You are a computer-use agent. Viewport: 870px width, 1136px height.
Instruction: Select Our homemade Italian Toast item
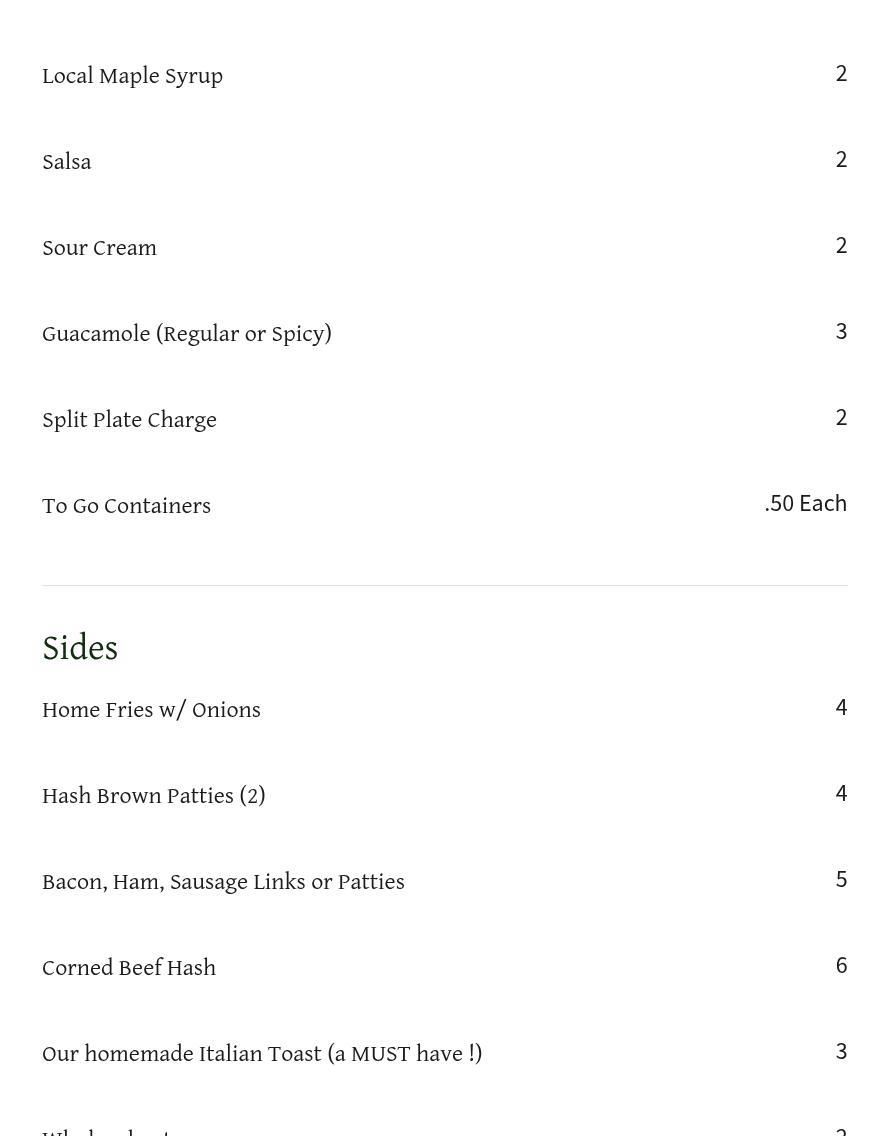[x=262, y=1054]
